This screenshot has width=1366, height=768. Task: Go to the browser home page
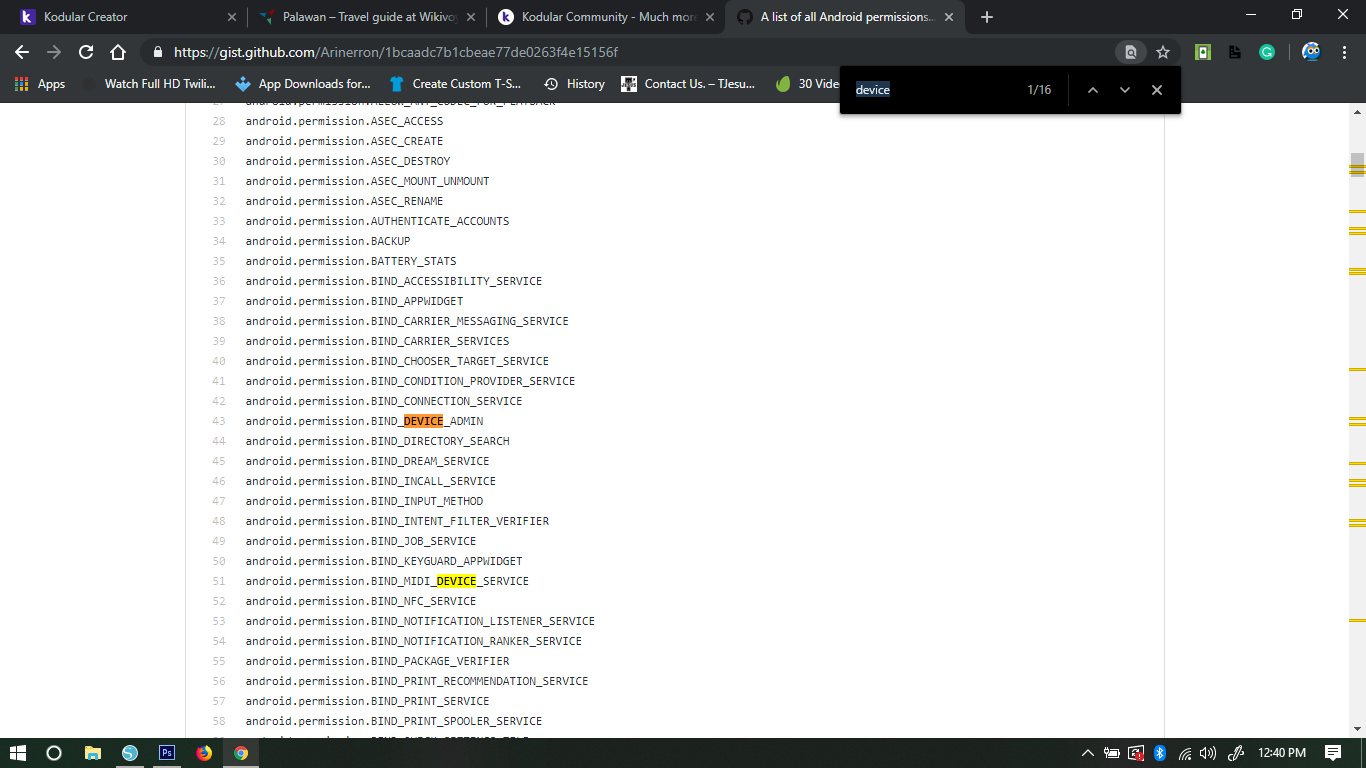118,52
